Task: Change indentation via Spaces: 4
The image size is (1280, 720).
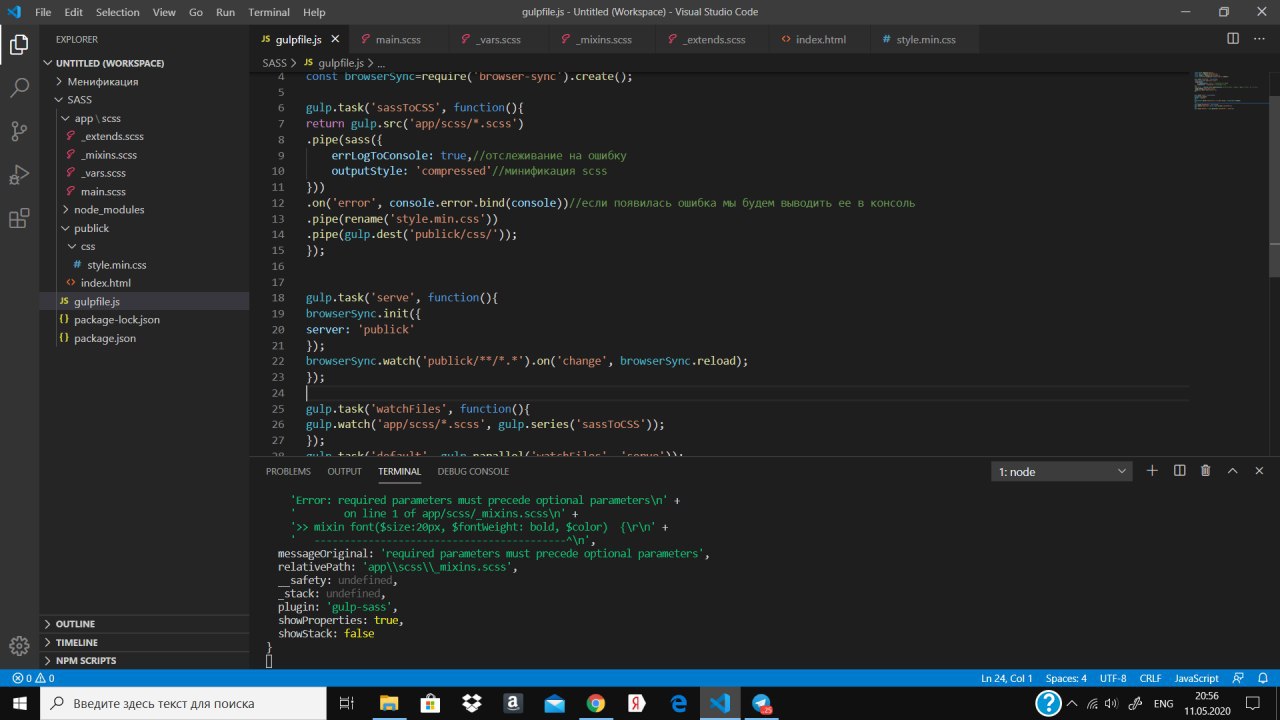Action: tap(1066, 678)
